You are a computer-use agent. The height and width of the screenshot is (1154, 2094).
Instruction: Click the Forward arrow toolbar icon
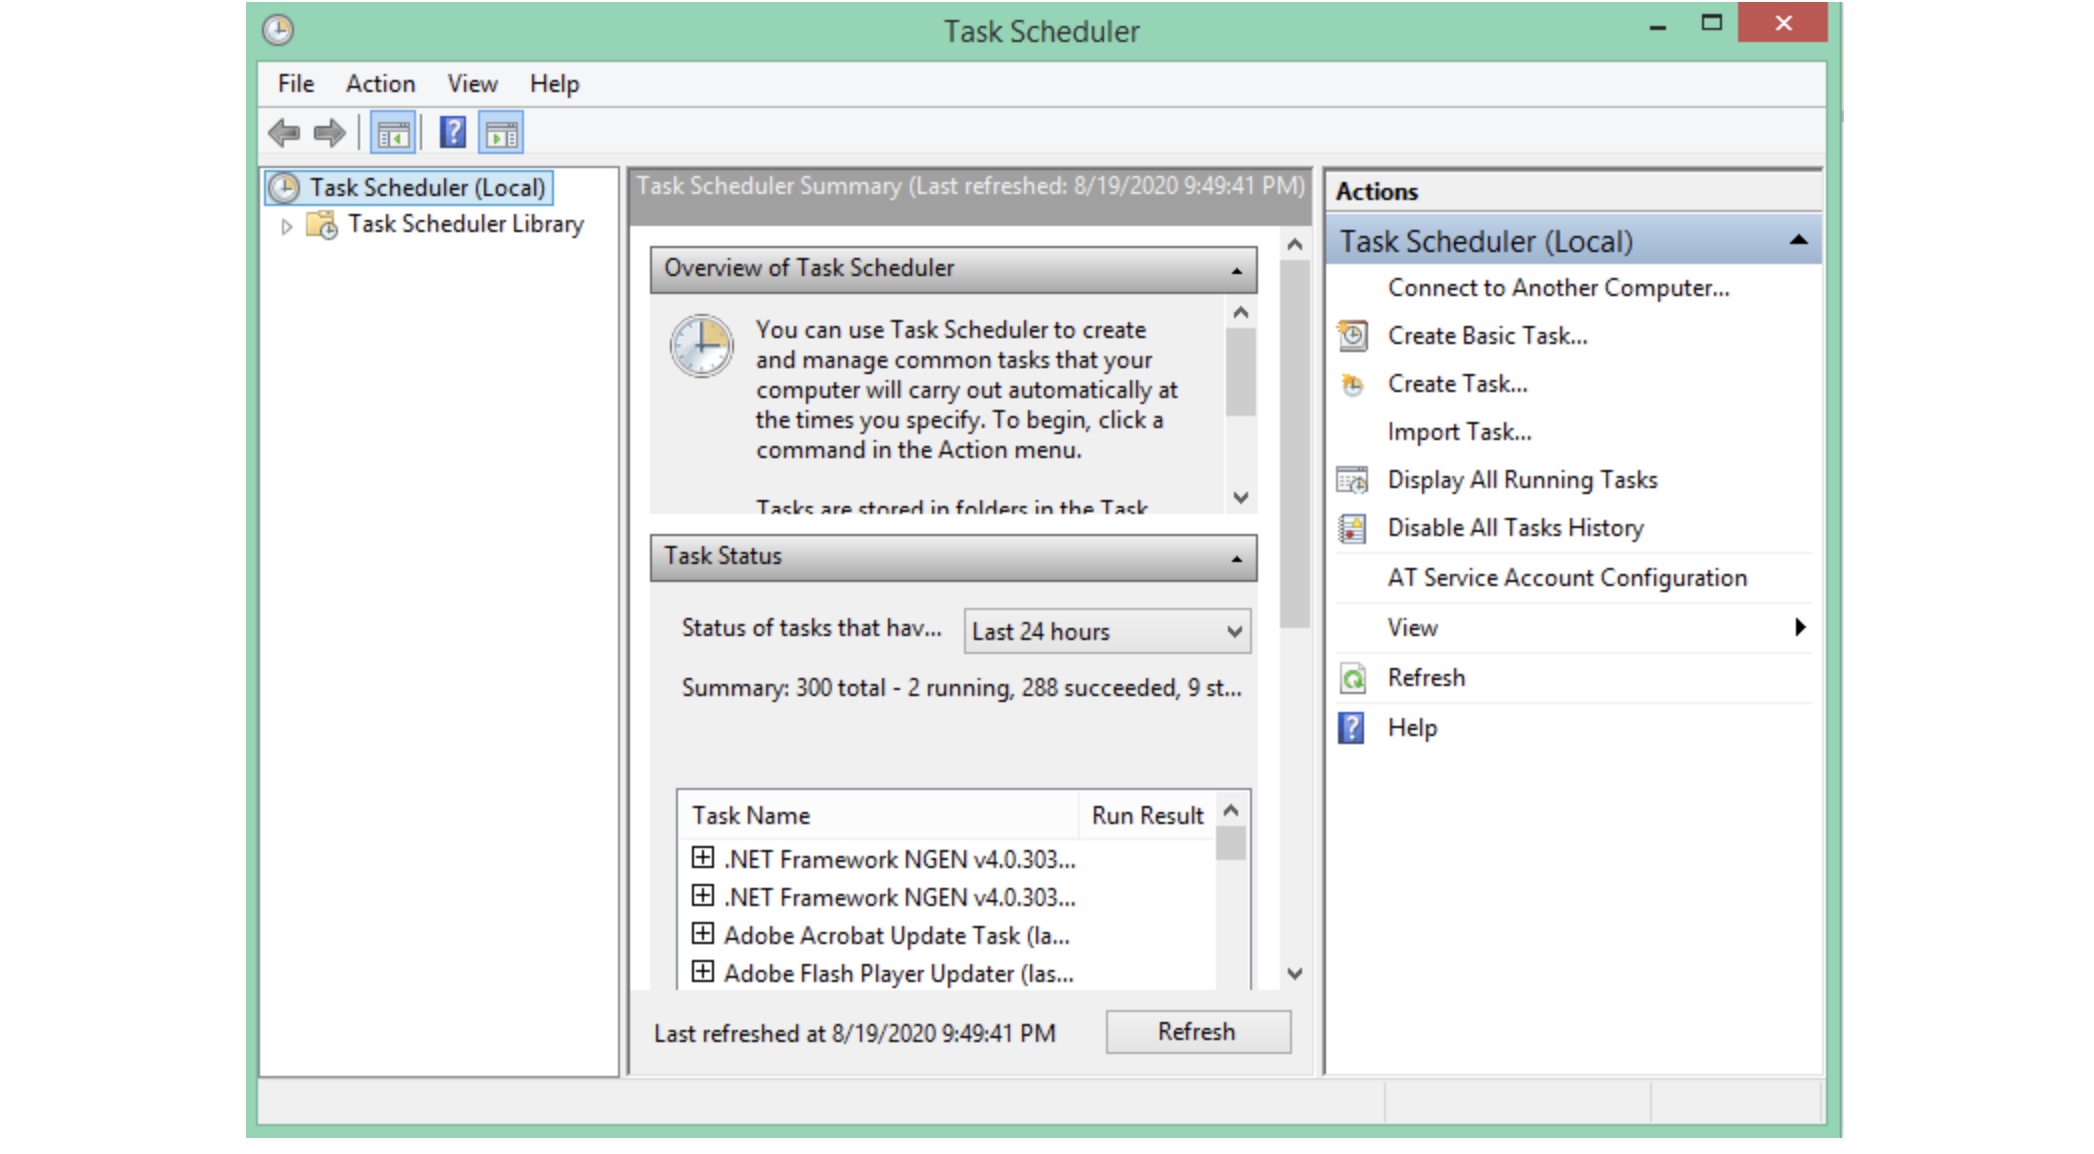tap(330, 133)
